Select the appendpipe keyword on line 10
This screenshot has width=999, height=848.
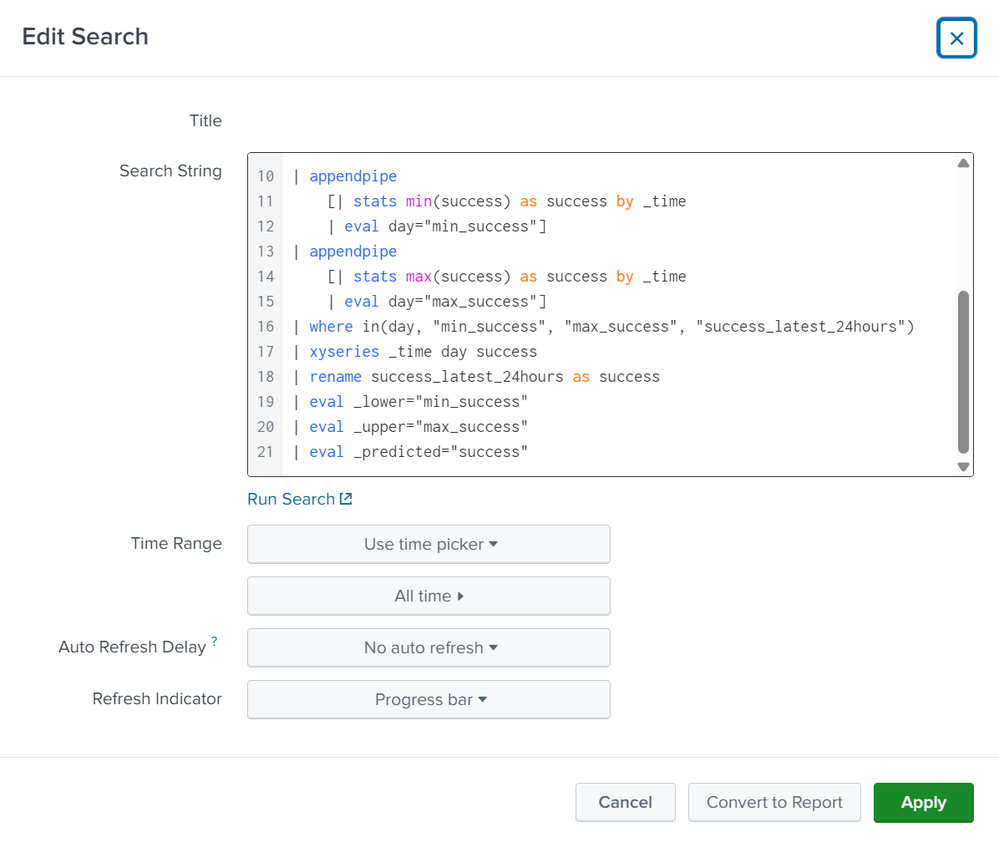click(x=352, y=176)
